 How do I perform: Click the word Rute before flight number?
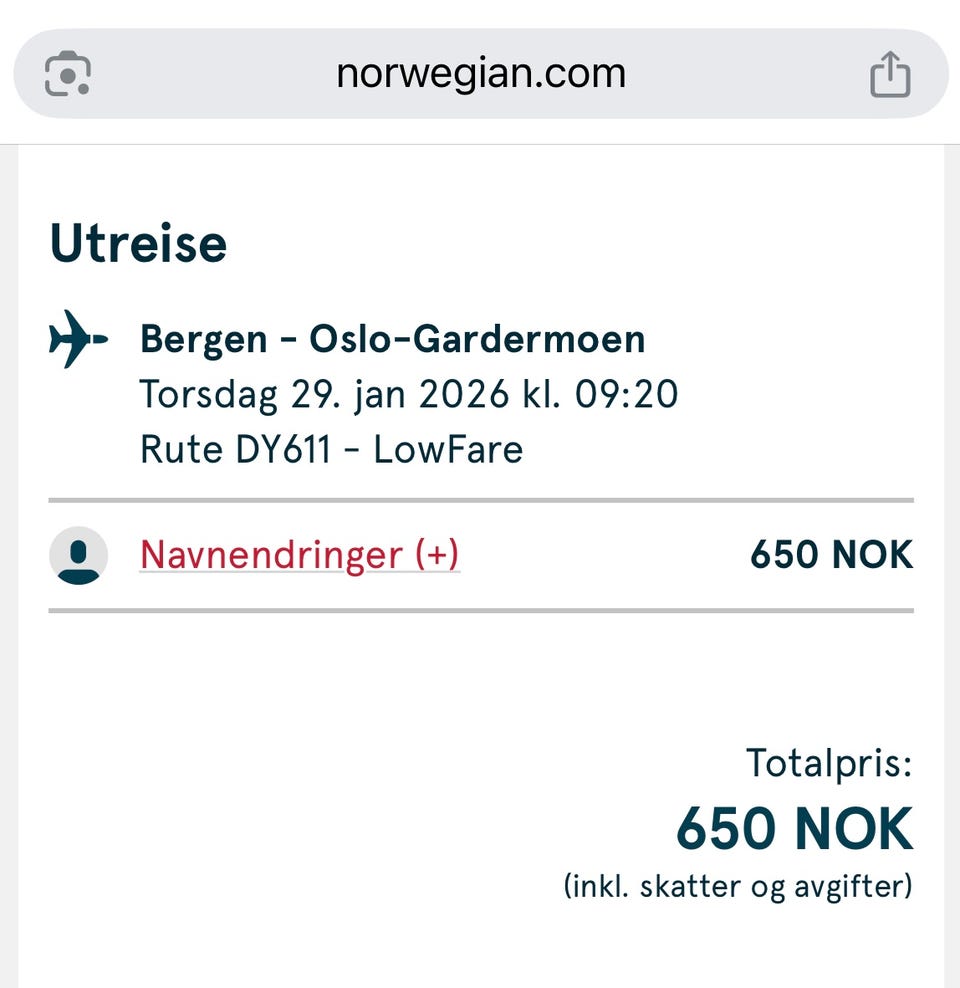tap(182, 449)
